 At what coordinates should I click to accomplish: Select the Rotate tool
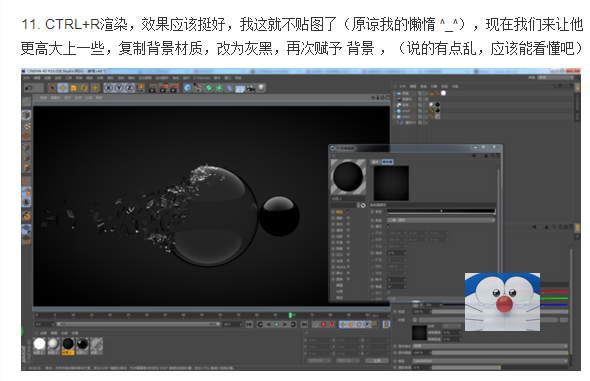[84, 88]
